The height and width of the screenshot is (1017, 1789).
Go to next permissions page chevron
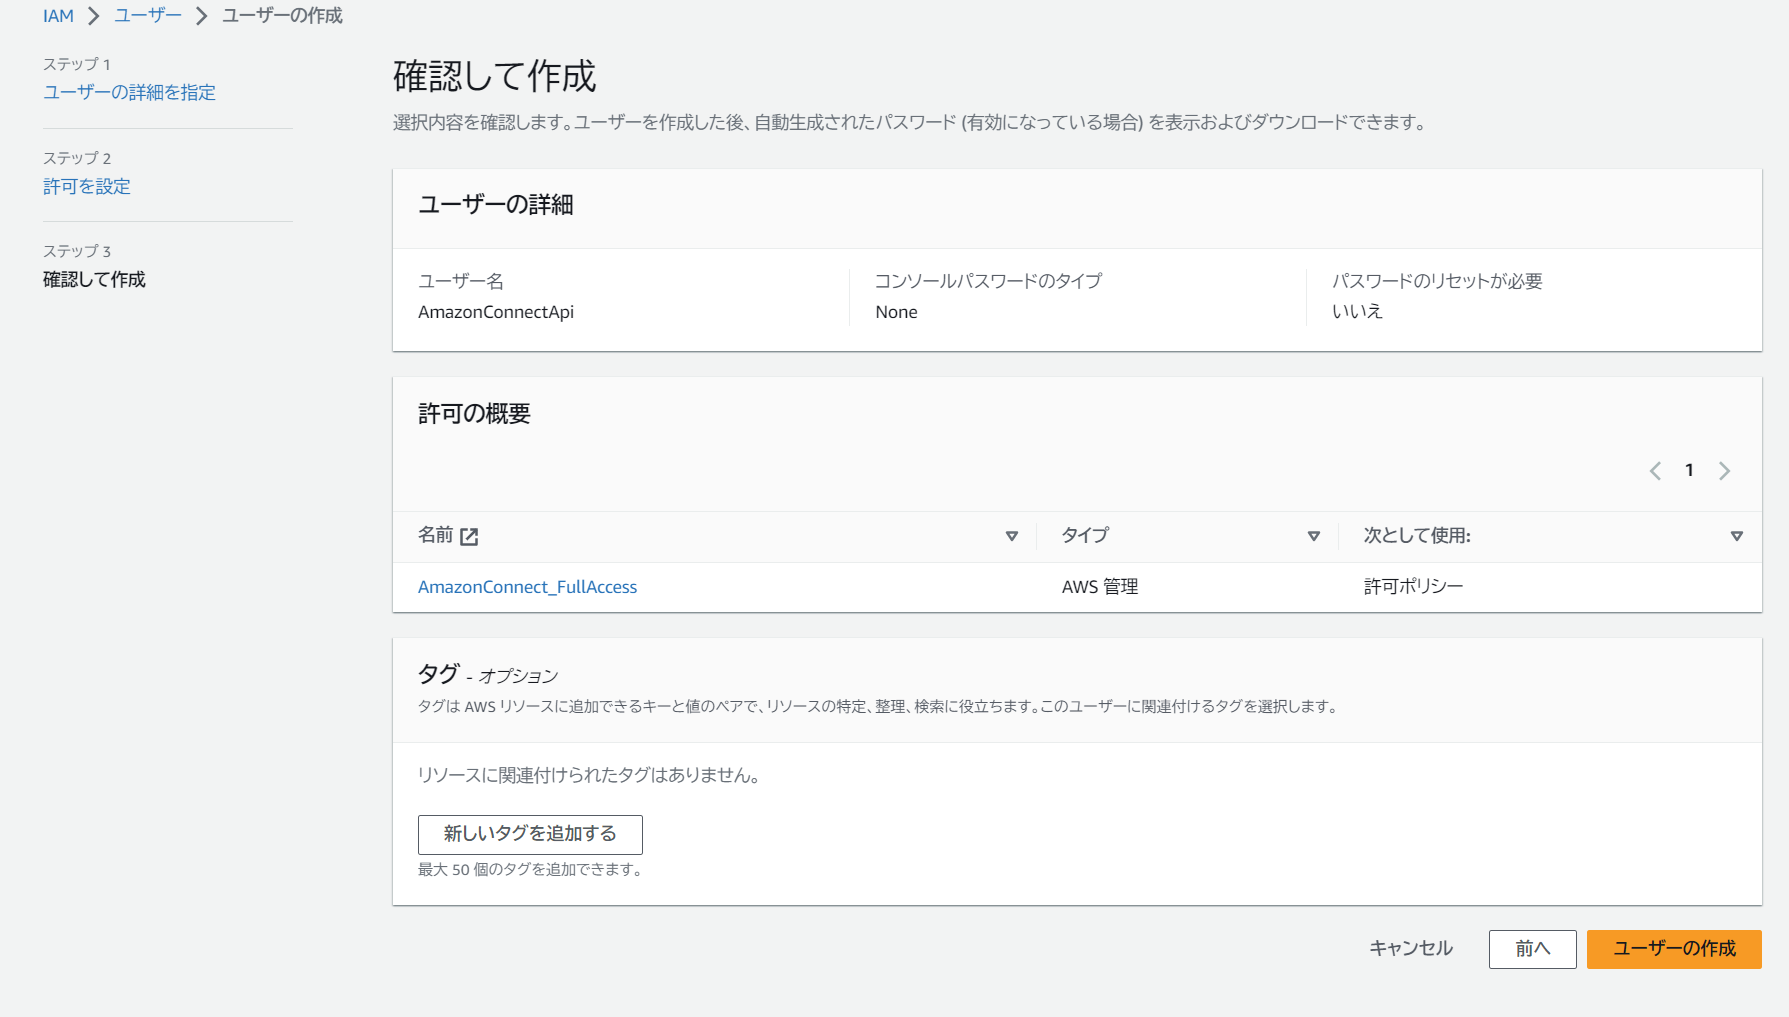pos(1724,471)
